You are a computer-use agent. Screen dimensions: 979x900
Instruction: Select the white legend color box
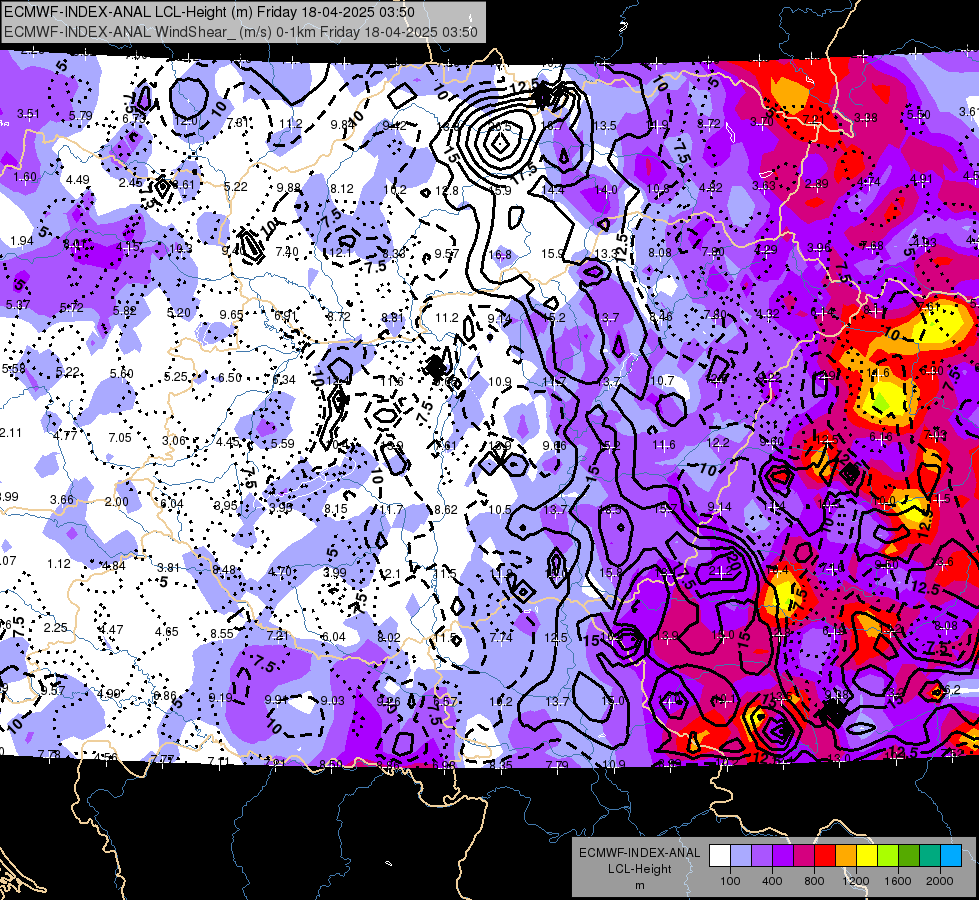point(719,856)
